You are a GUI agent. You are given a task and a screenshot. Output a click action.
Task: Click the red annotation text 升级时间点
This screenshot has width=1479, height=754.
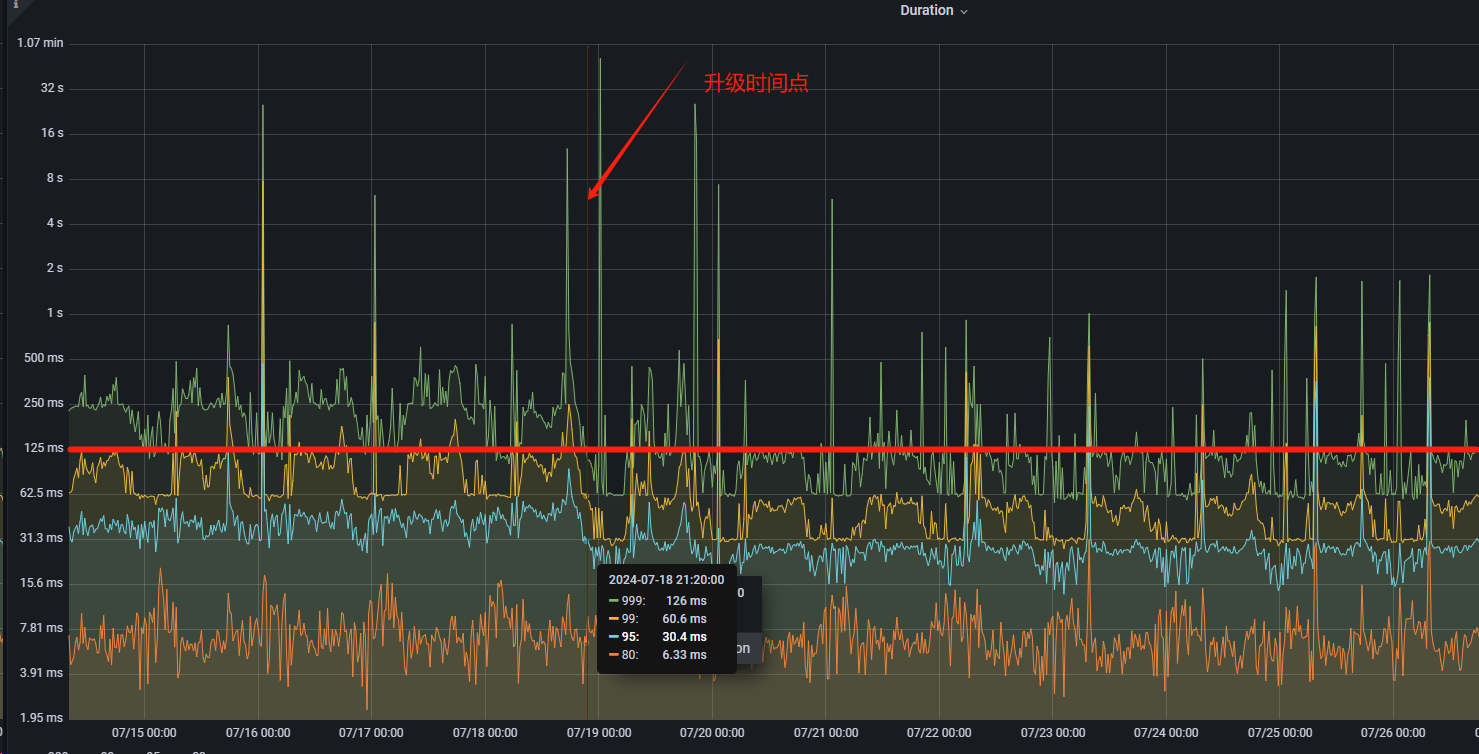[x=756, y=84]
